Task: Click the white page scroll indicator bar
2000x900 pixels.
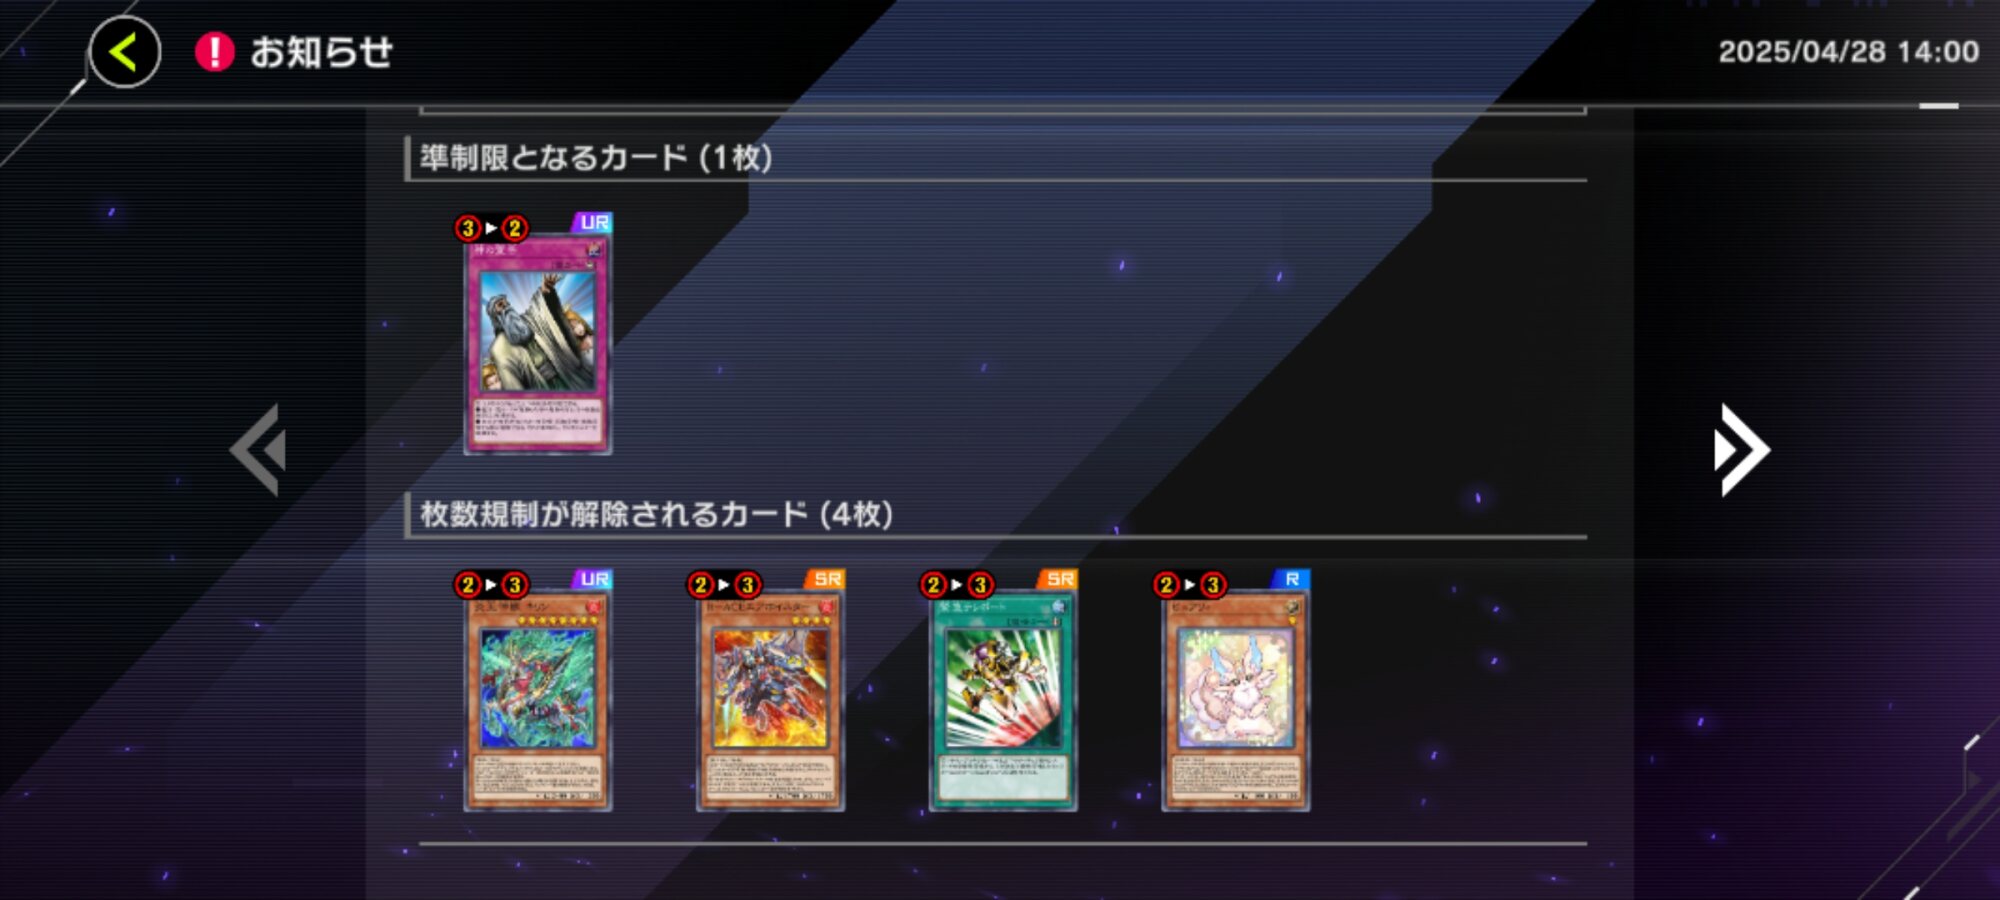Action: [x=1939, y=106]
